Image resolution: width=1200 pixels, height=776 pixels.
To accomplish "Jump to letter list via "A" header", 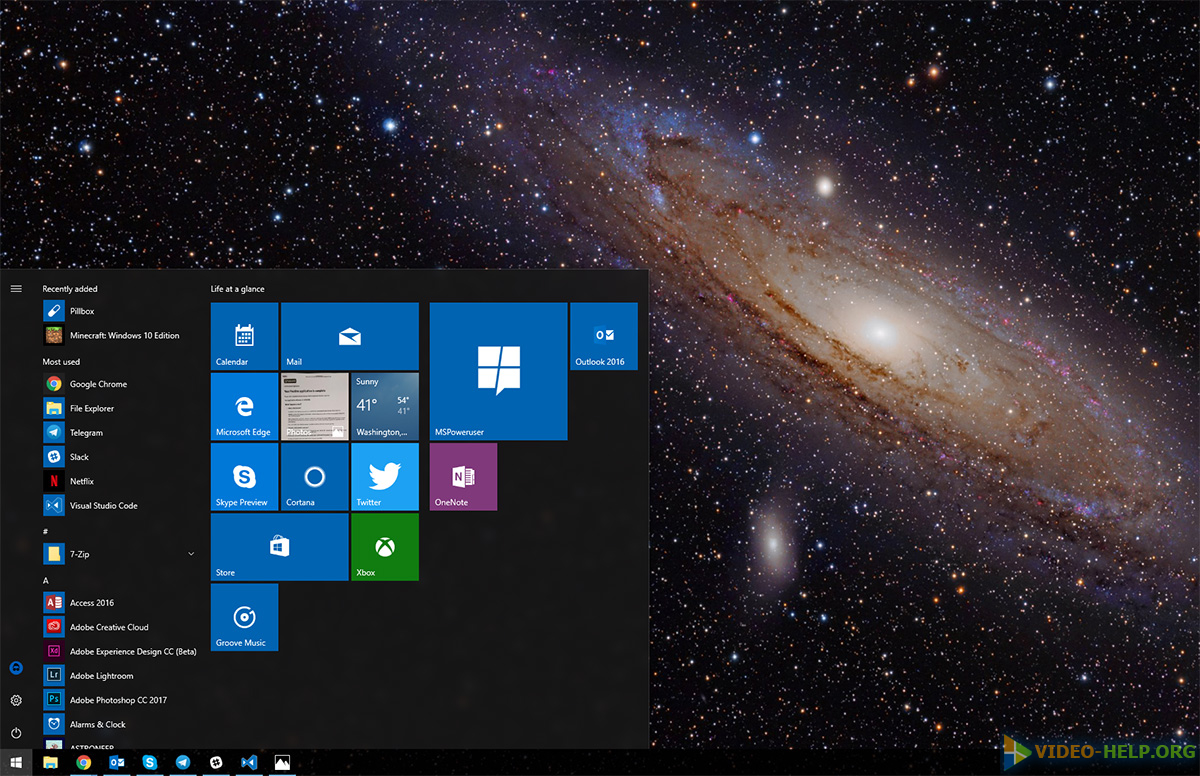I will [x=46, y=581].
